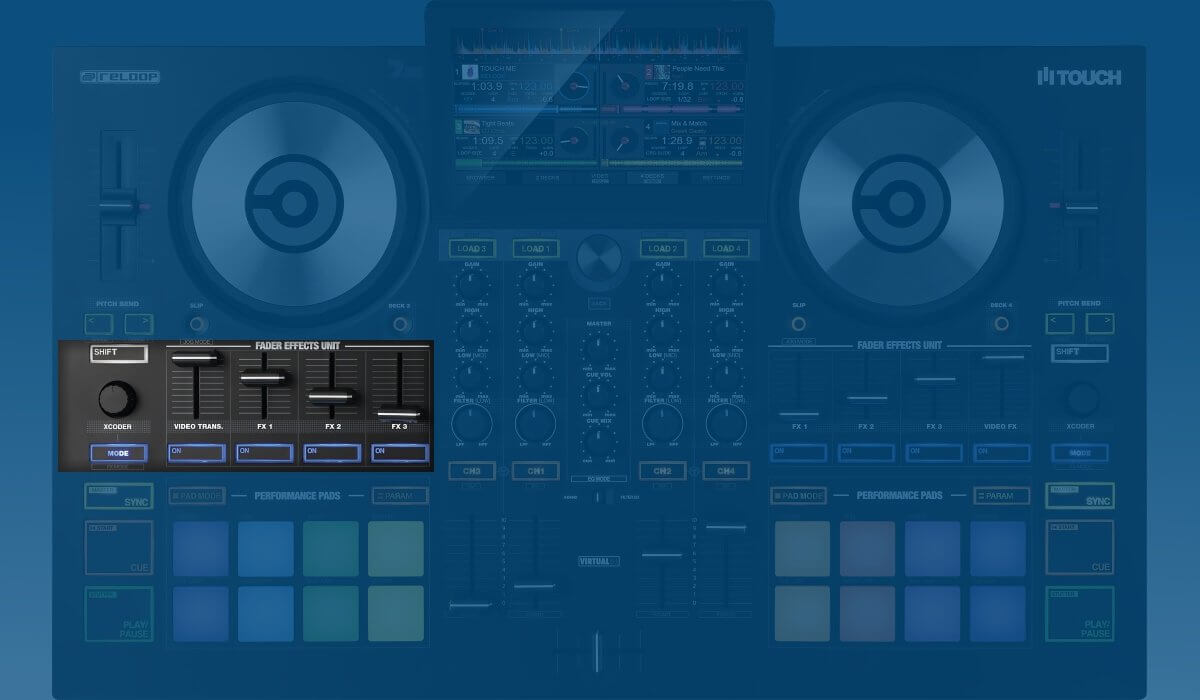The height and width of the screenshot is (700, 1200).
Task: Toggle ON button under right deck FX 1
Action: tap(799, 453)
